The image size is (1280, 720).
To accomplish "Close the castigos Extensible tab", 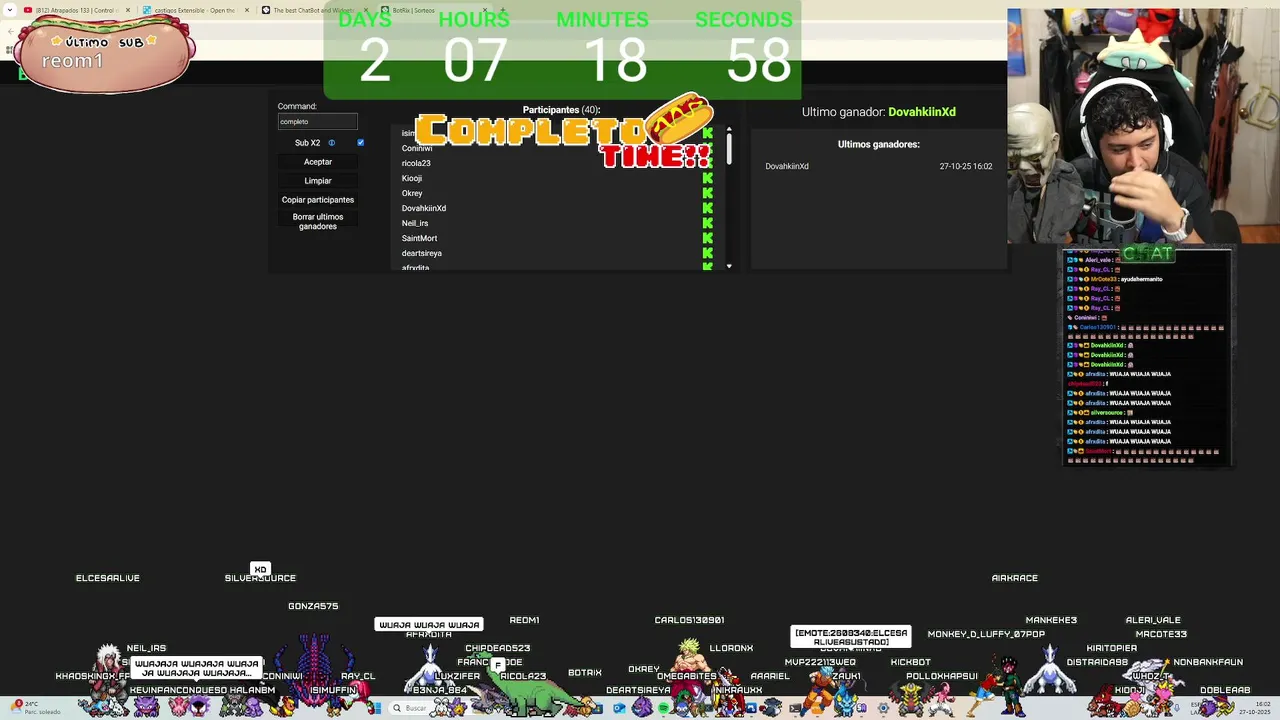I will 247,10.
